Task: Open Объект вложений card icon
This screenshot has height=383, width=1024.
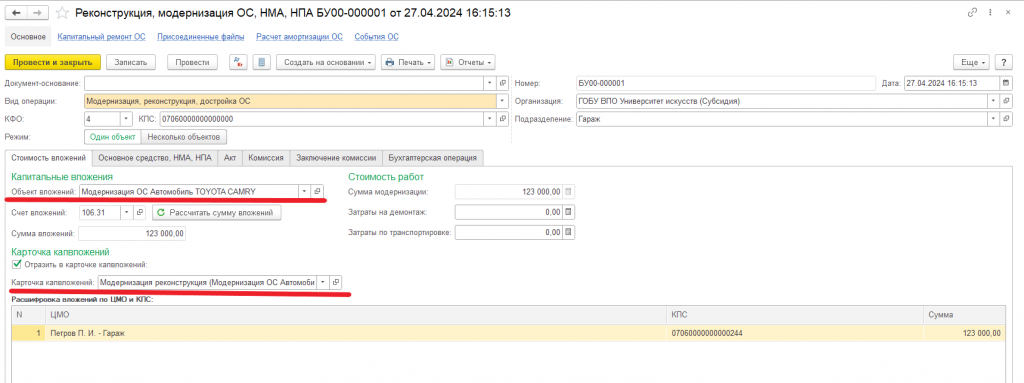Action: click(317, 191)
